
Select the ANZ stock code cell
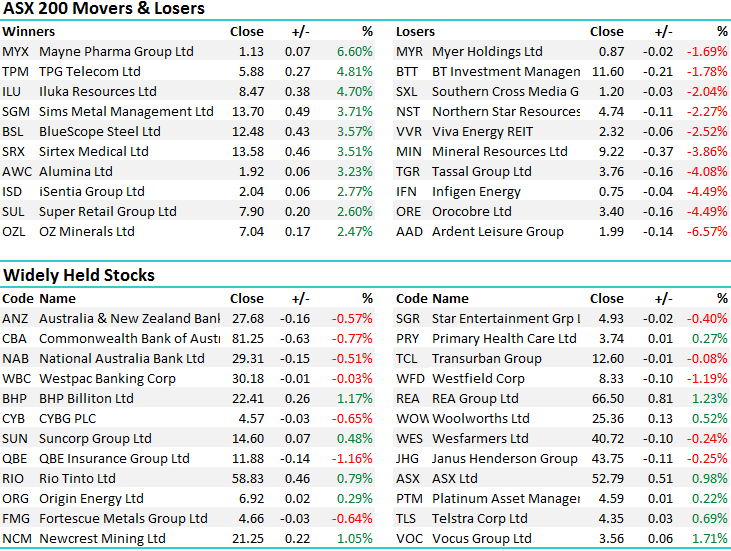tap(15, 318)
